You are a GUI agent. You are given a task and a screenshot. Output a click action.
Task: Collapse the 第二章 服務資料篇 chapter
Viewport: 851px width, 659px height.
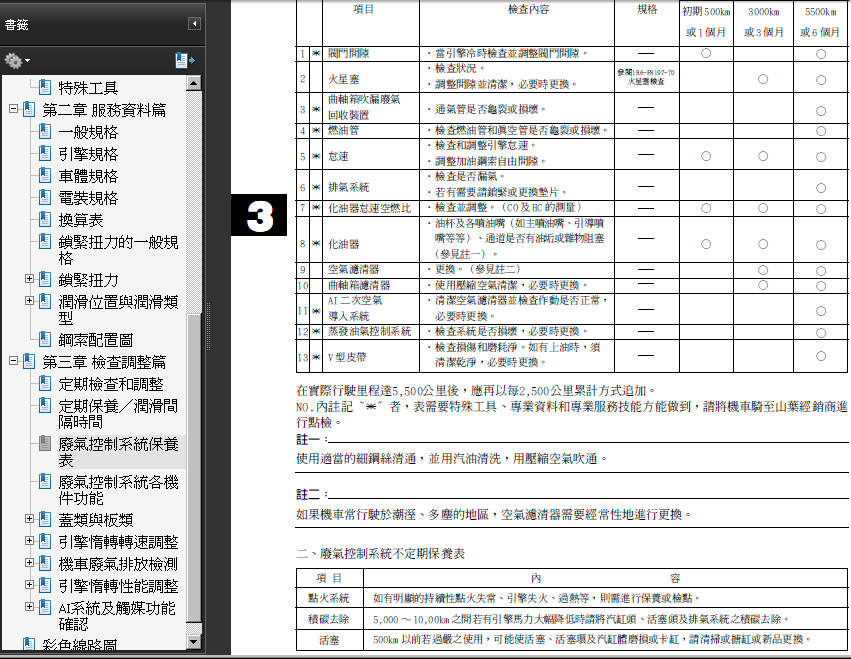[14, 109]
